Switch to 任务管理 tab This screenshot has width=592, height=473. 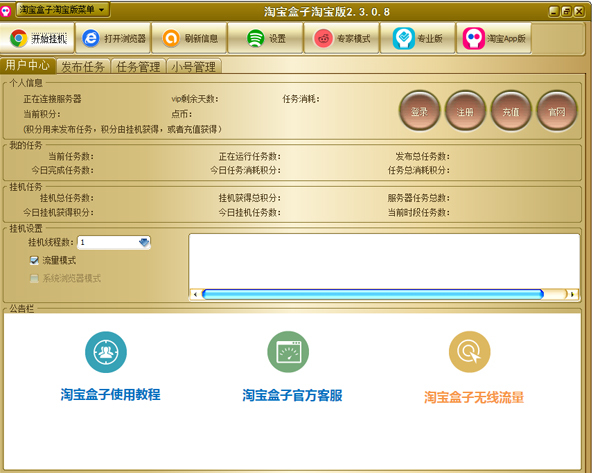[x=138, y=67]
